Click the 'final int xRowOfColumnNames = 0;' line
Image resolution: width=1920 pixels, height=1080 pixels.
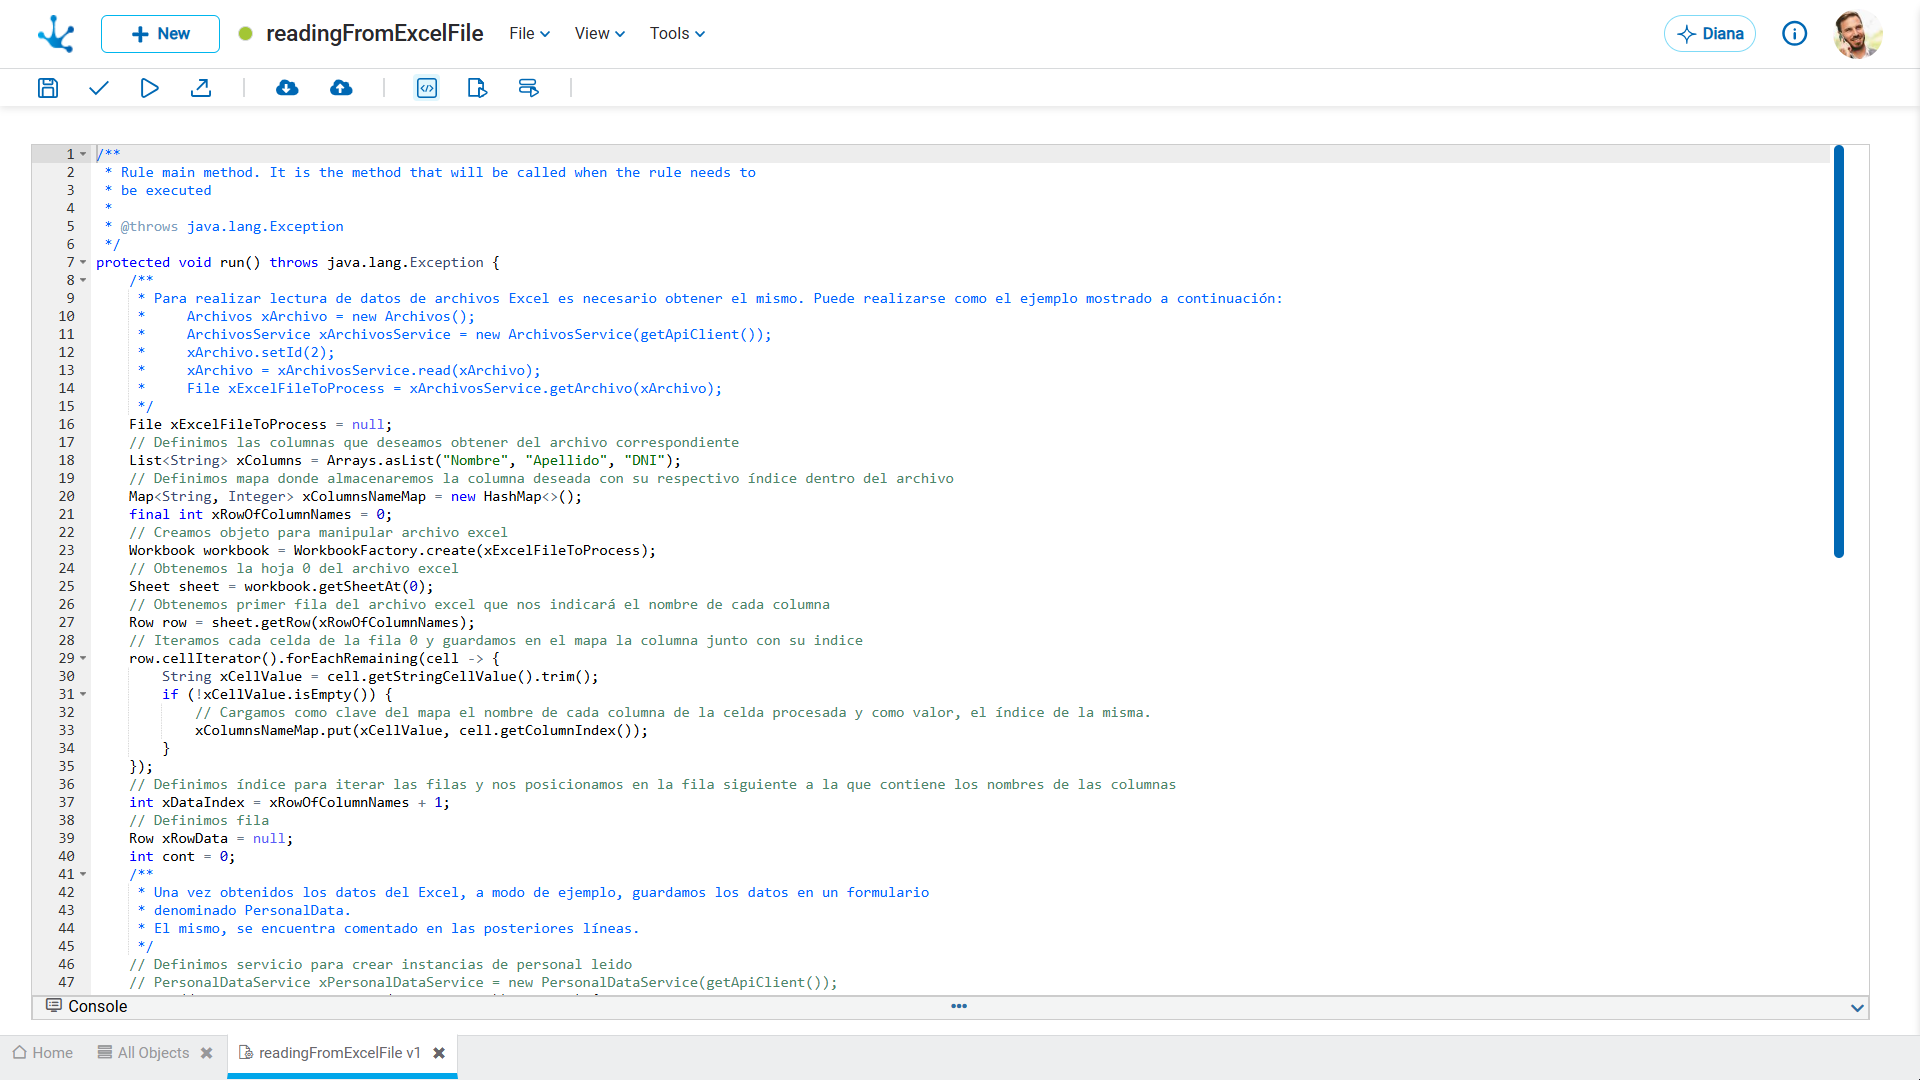point(260,514)
